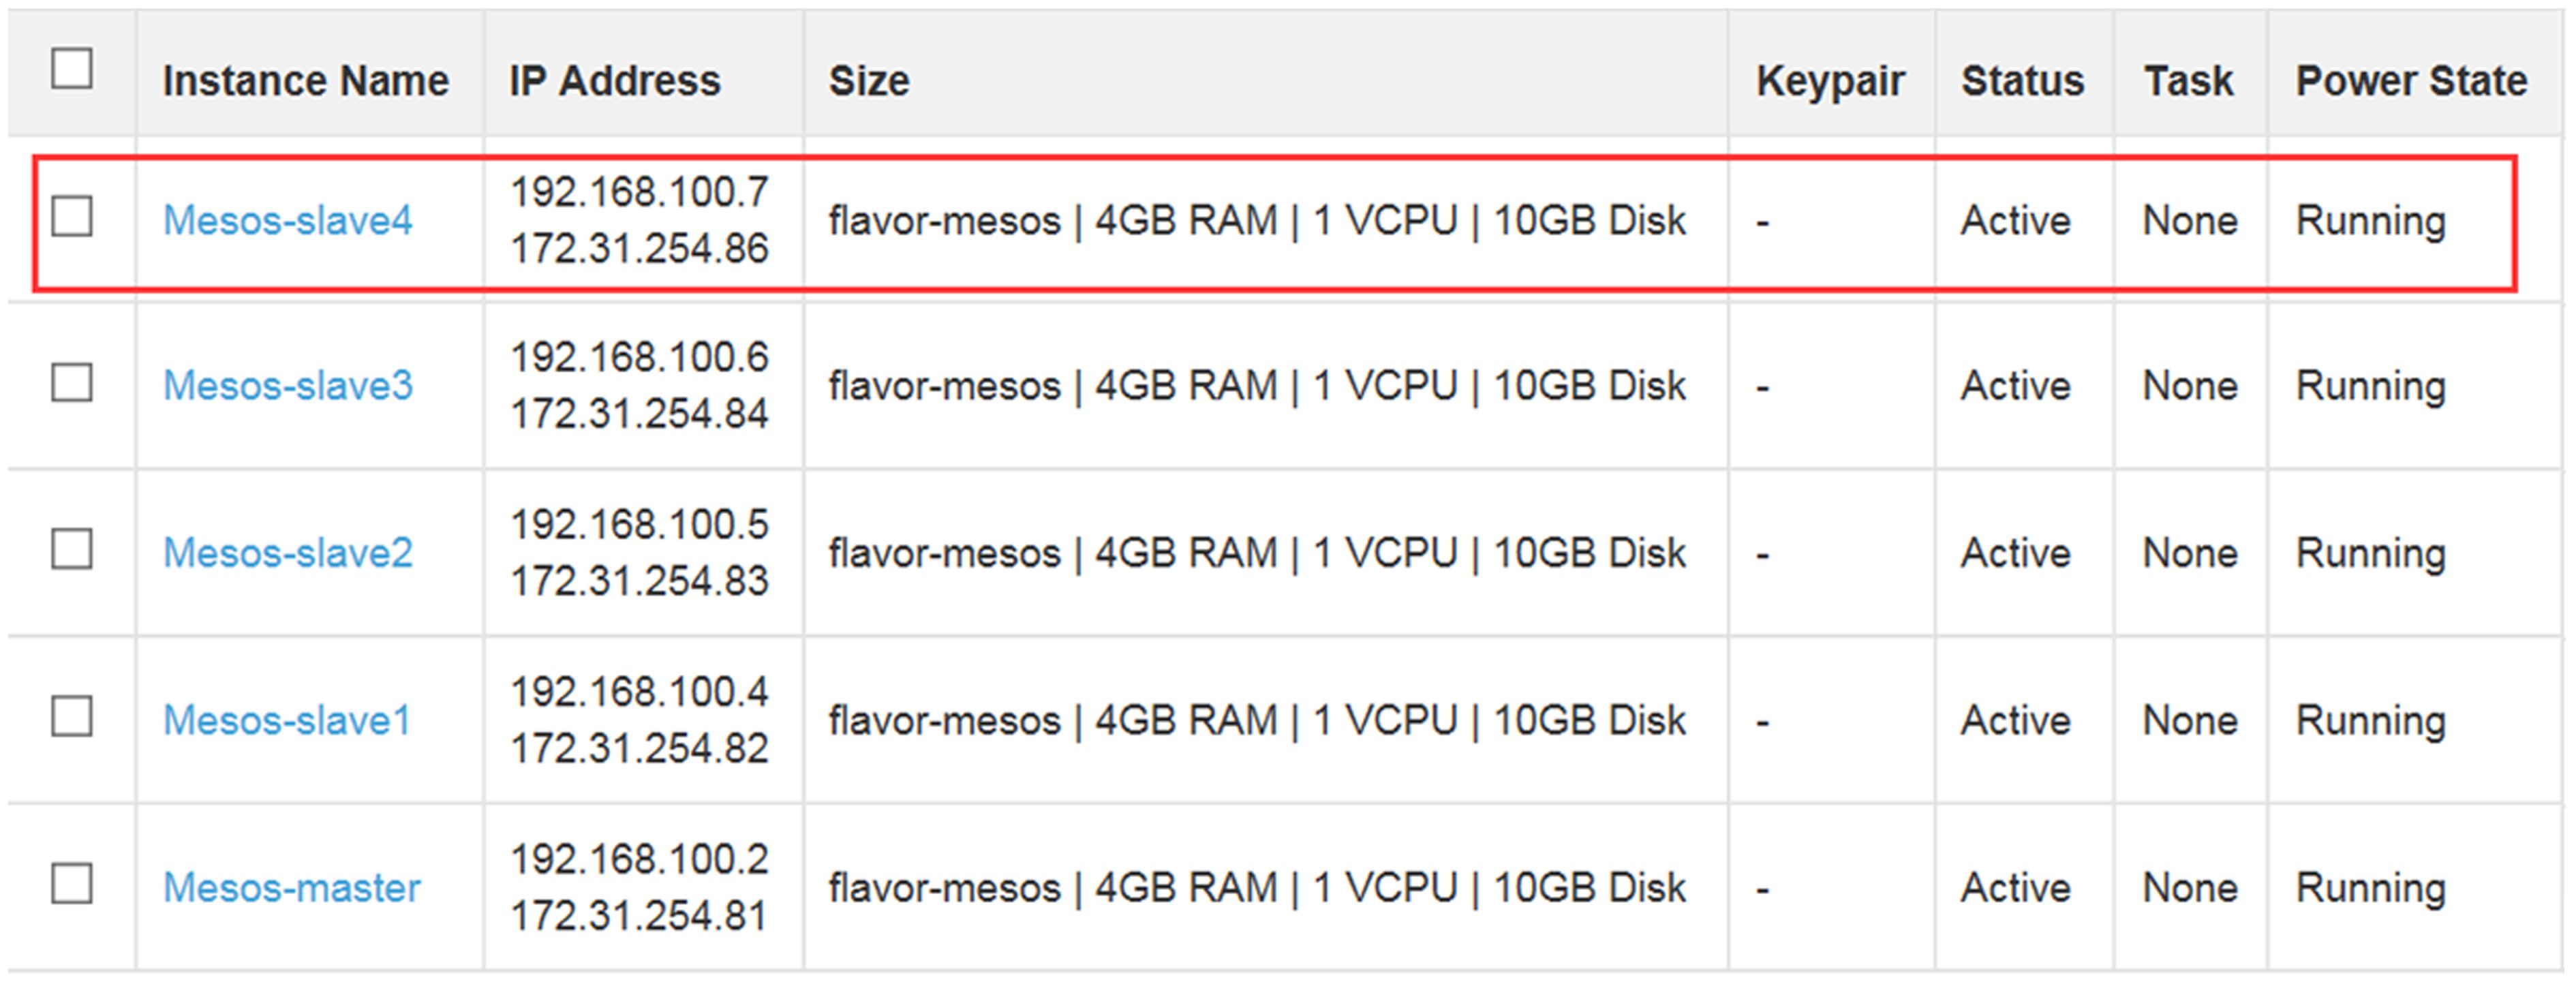The width and height of the screenshot is (2576, 982).
Task: Click the Mesos-slave2 instance name
Action: click(x=287, y=553)
